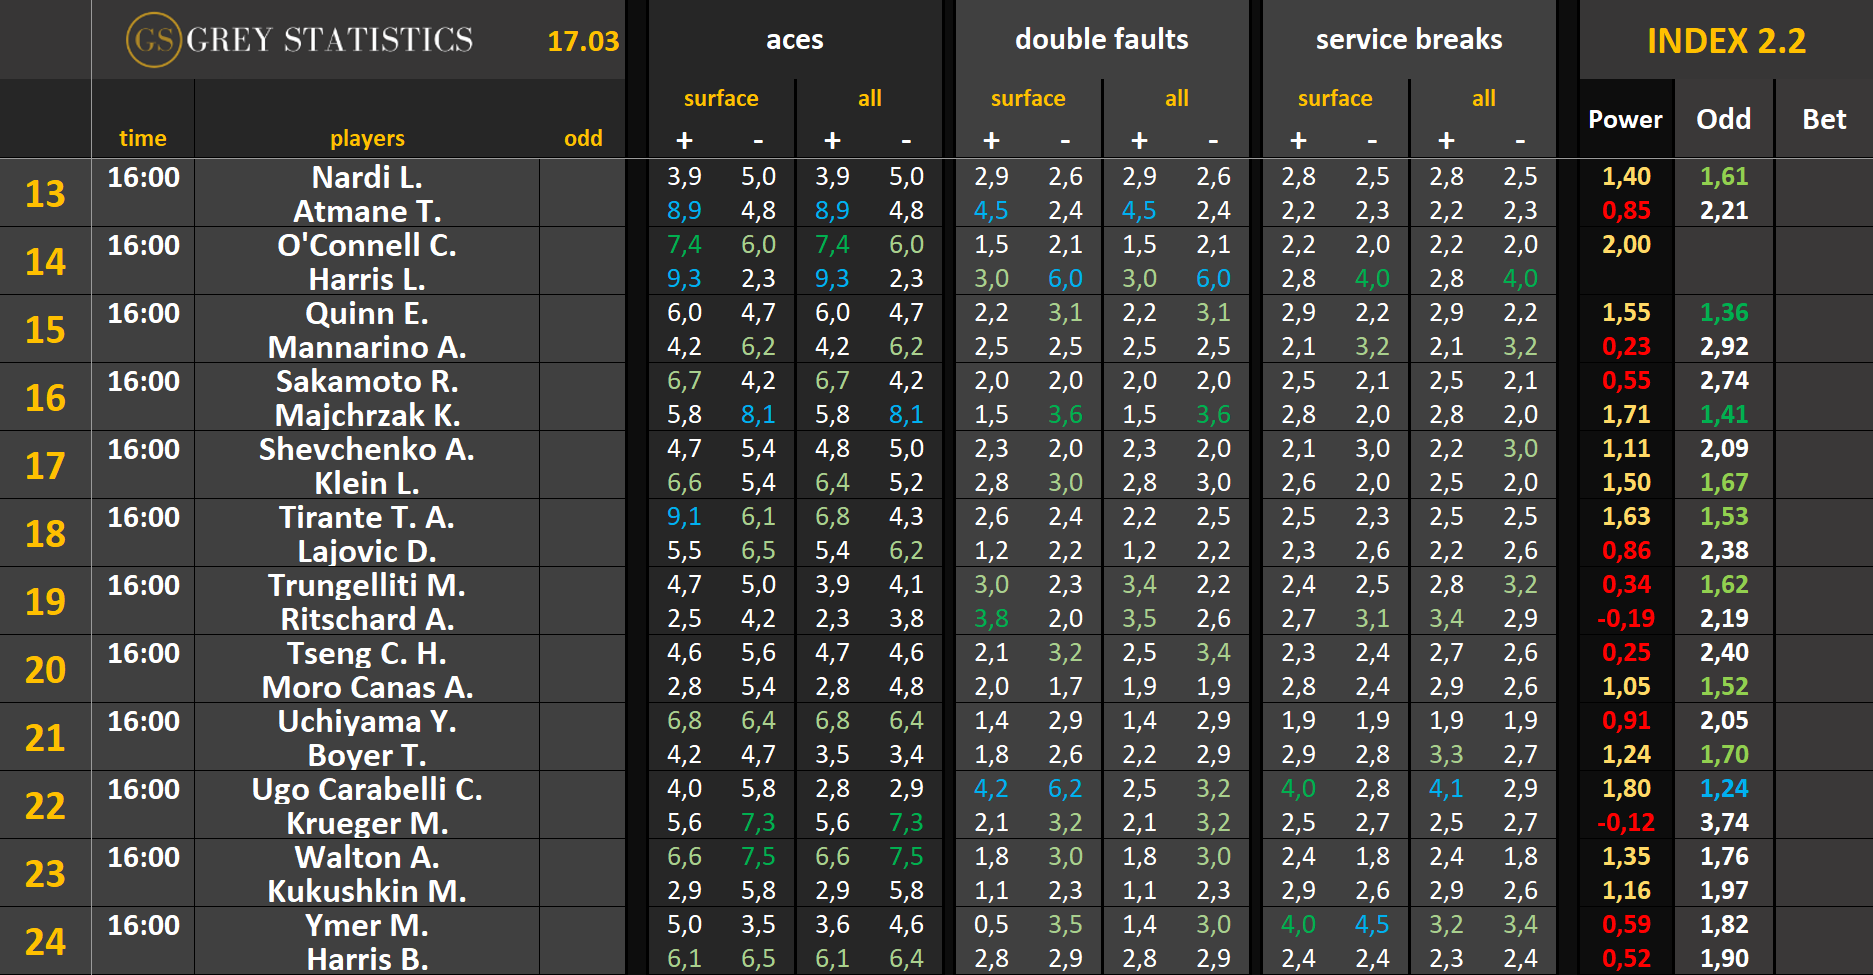This screenshot has height=975, width=1873.
Task: Click player name Uchiyama Y.
Action: click(367, 721)
